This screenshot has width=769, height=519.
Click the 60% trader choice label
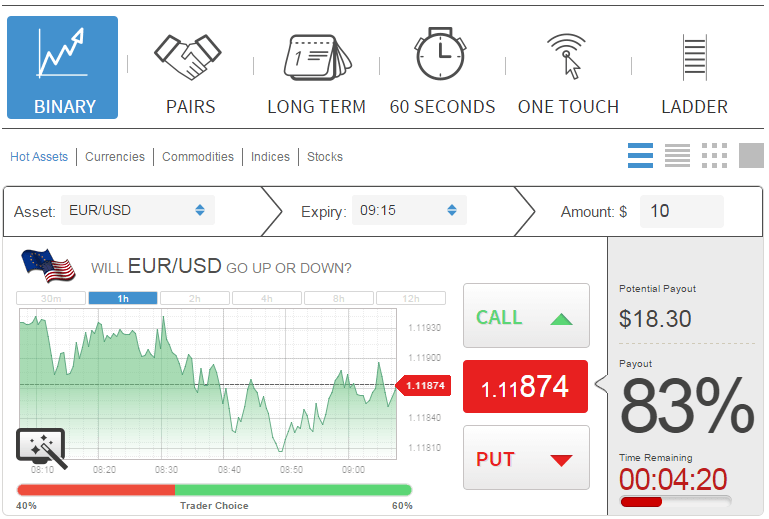click(x=402, y=506)
